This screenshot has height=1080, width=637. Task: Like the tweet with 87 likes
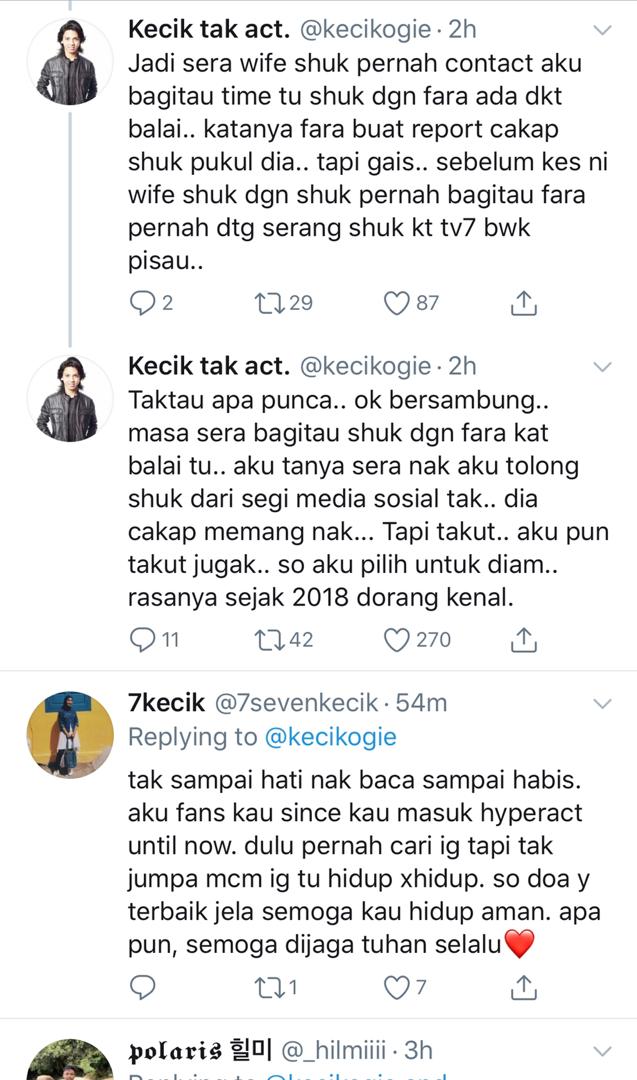tap(399, 302)
